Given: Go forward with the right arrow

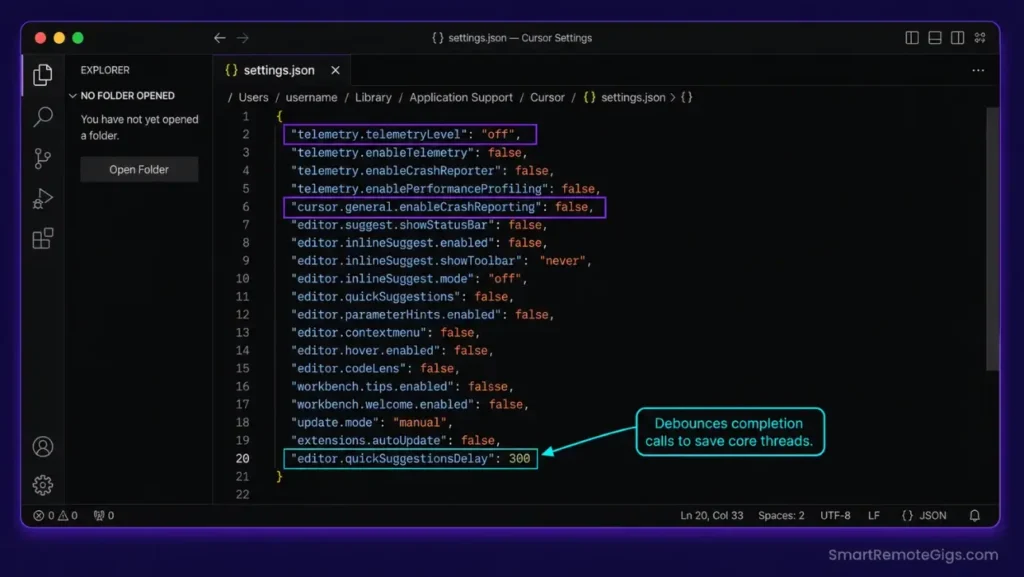Looking at the screenshot, I should pos(243,38).
